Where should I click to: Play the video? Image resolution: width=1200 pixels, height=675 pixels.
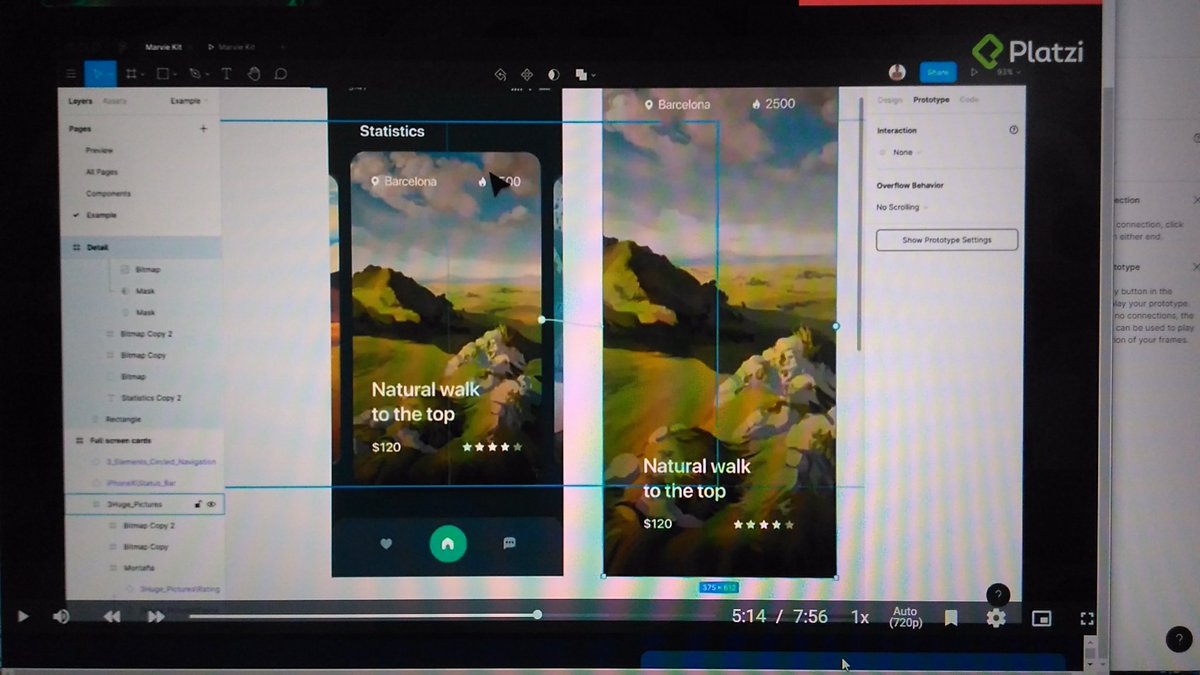[x=23, y=616]
